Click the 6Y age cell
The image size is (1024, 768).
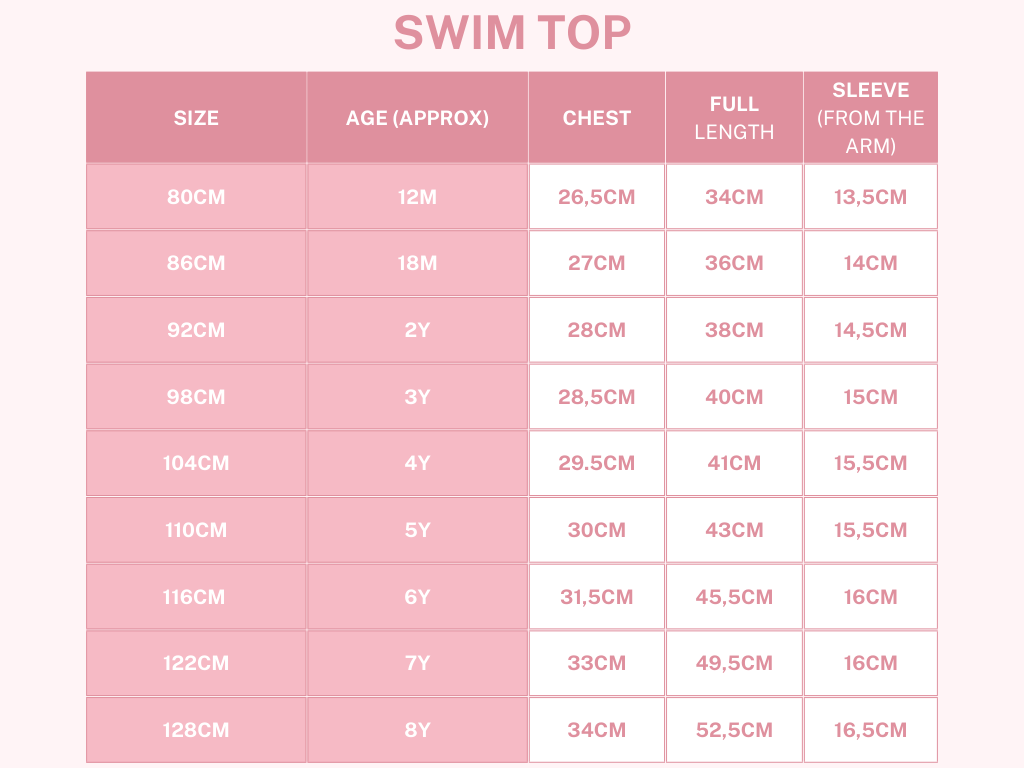click(x=417, y=597)
